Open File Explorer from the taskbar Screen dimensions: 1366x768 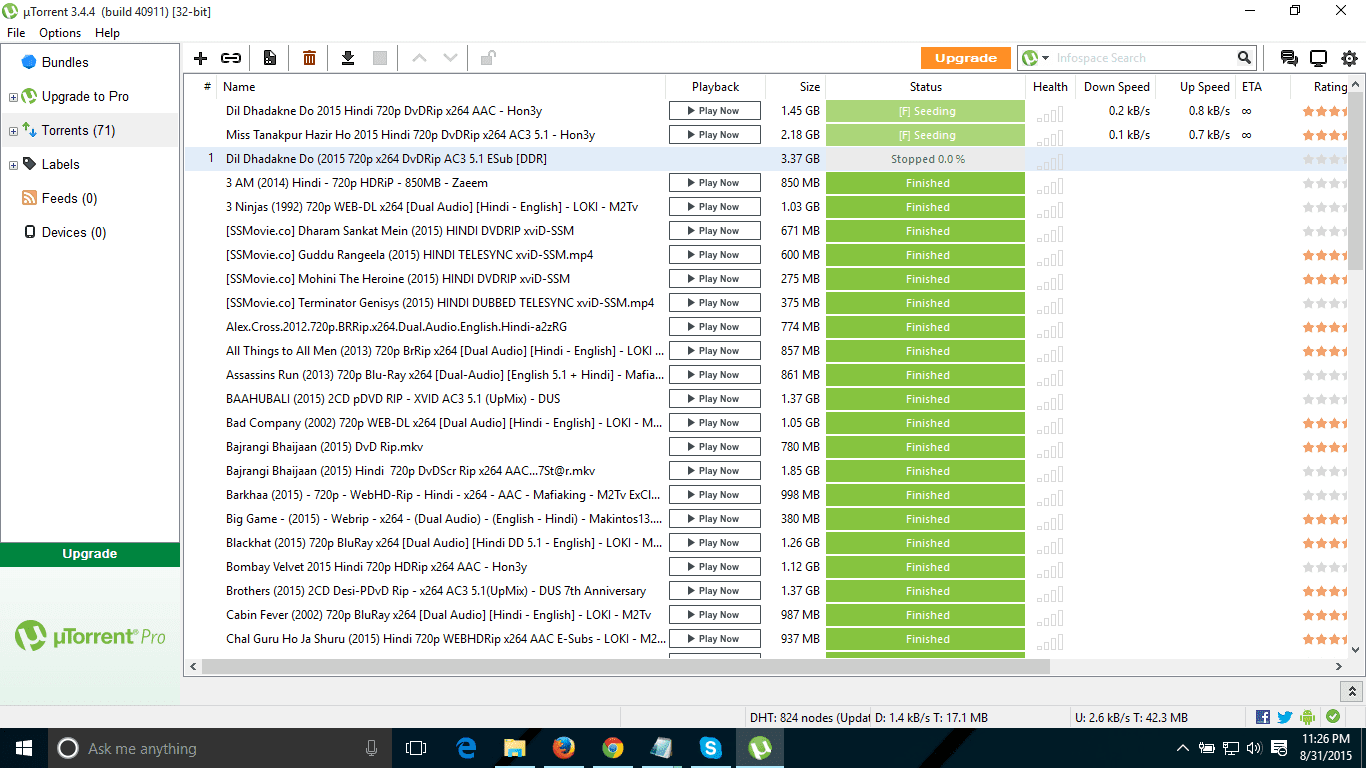point(515,748)
